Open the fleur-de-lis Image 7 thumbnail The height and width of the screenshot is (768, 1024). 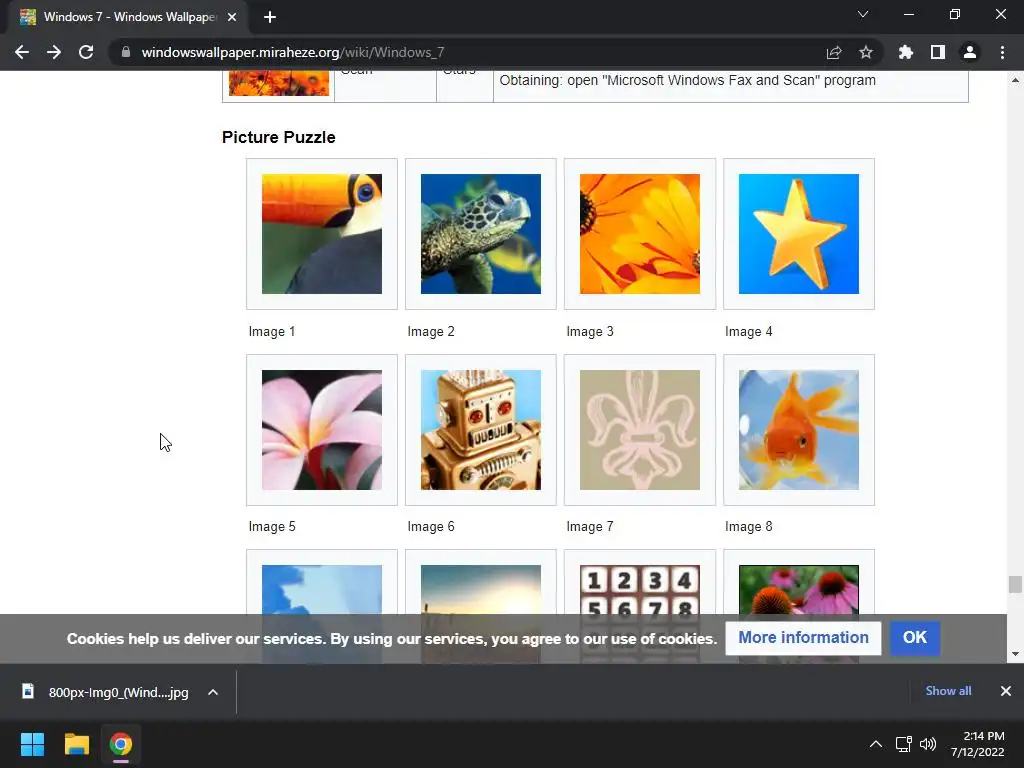tap(640, 430)
